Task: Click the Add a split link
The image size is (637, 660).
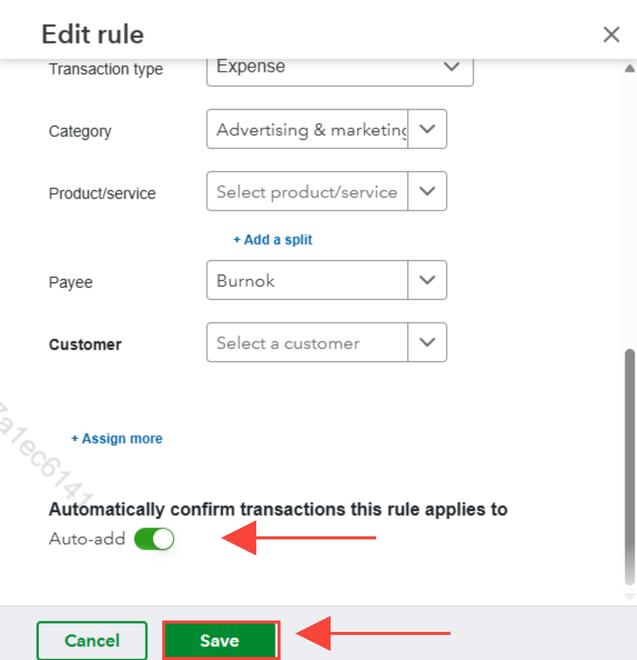Action: click(273, 240)
